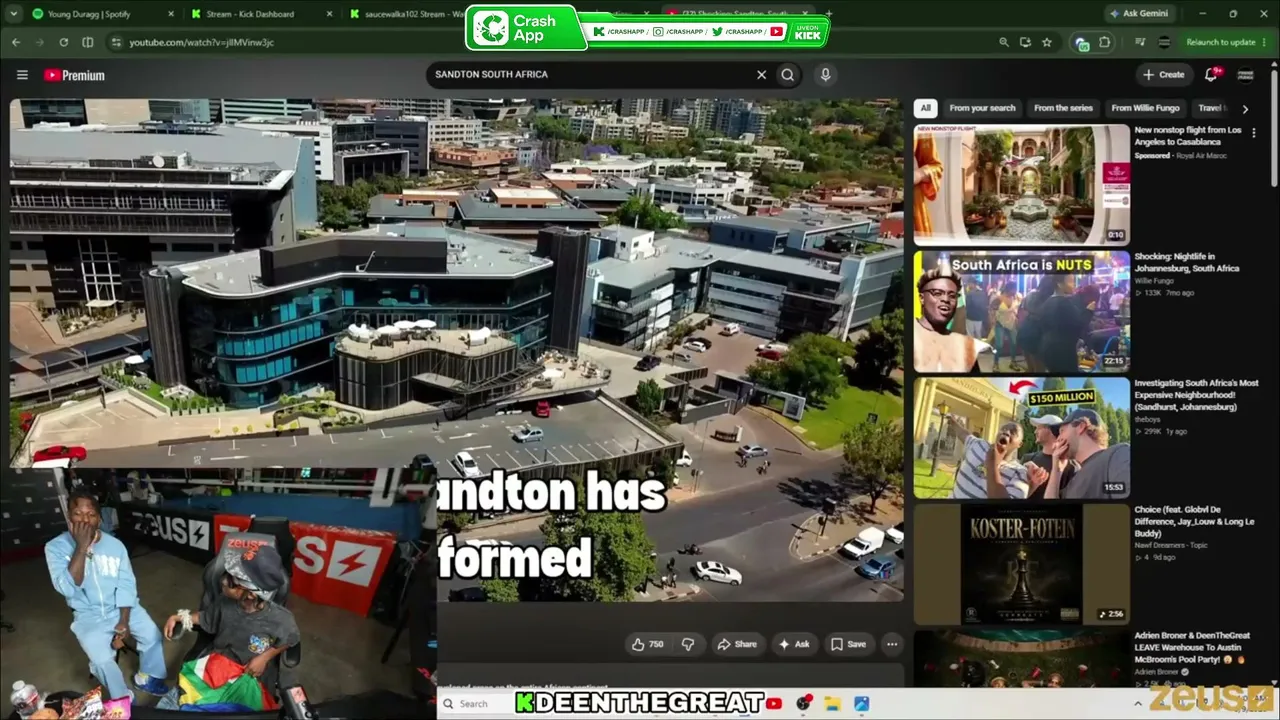The width and height of the screenshot is (1280, 720).
Task: Open the YouTube guide hamburger menu
Action: [22, 75]
